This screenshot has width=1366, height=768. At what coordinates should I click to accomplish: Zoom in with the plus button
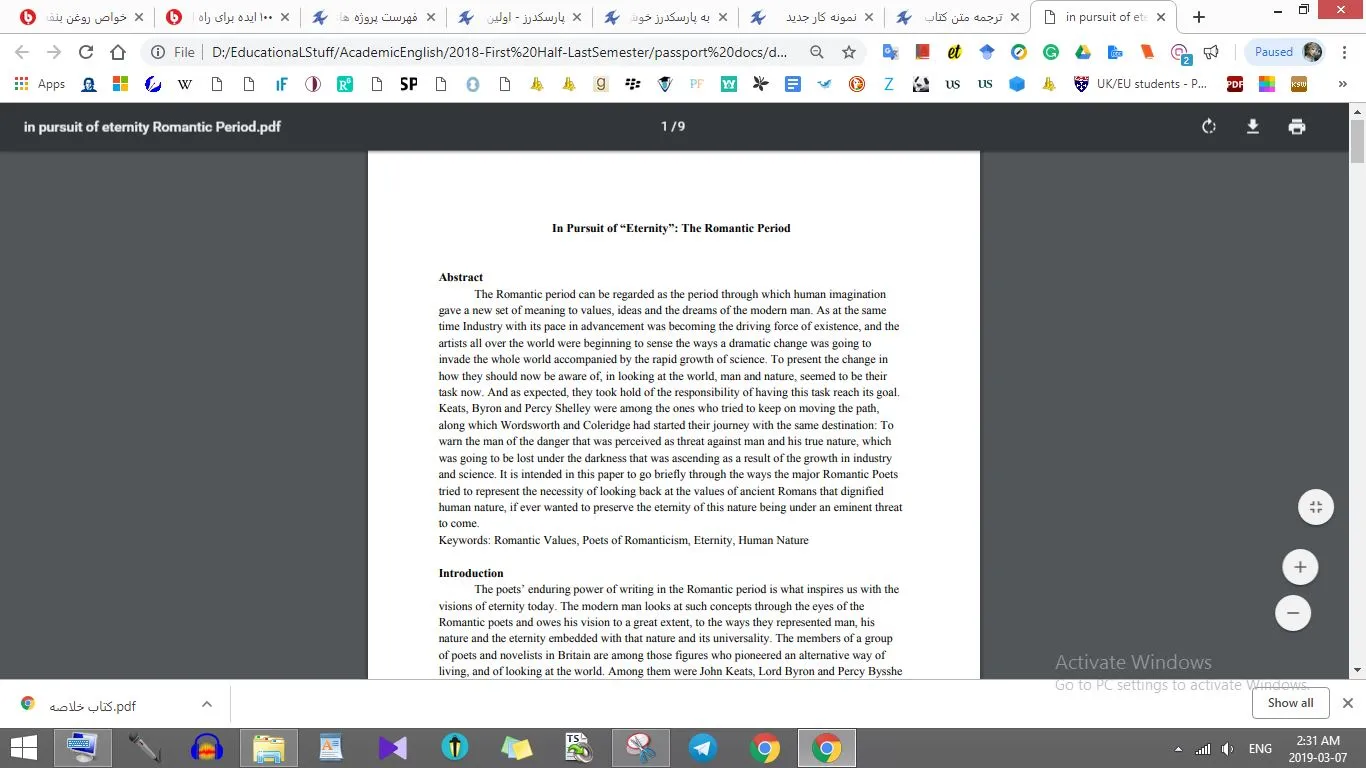[x=1300, y=568]
